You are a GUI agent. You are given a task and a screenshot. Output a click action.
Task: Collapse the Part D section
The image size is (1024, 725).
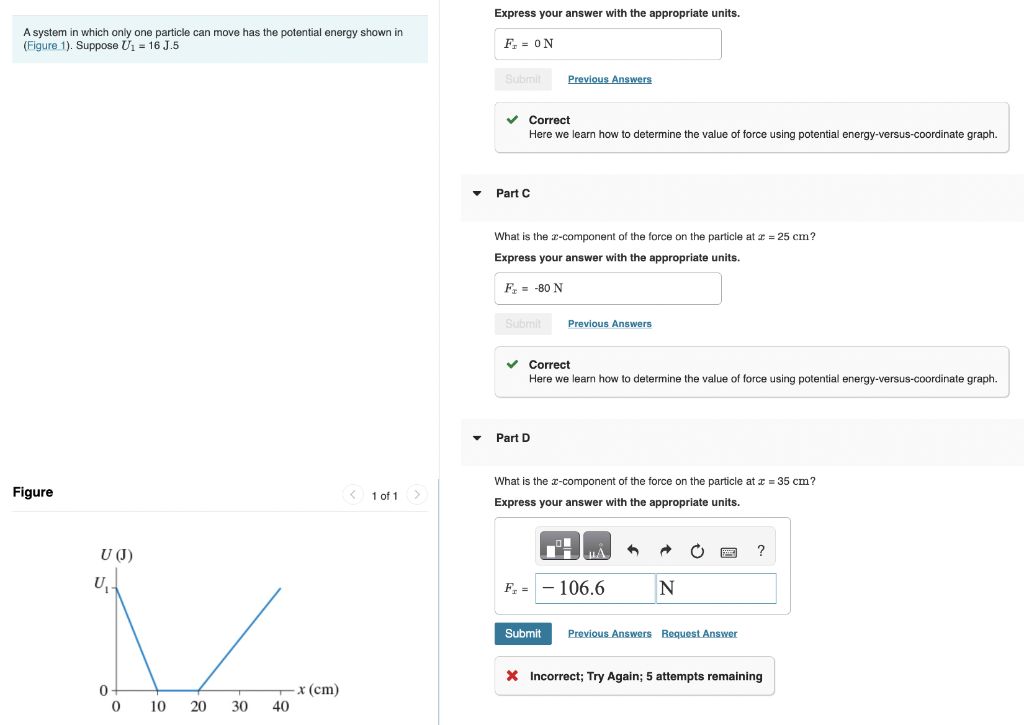(x=477, y=438)
